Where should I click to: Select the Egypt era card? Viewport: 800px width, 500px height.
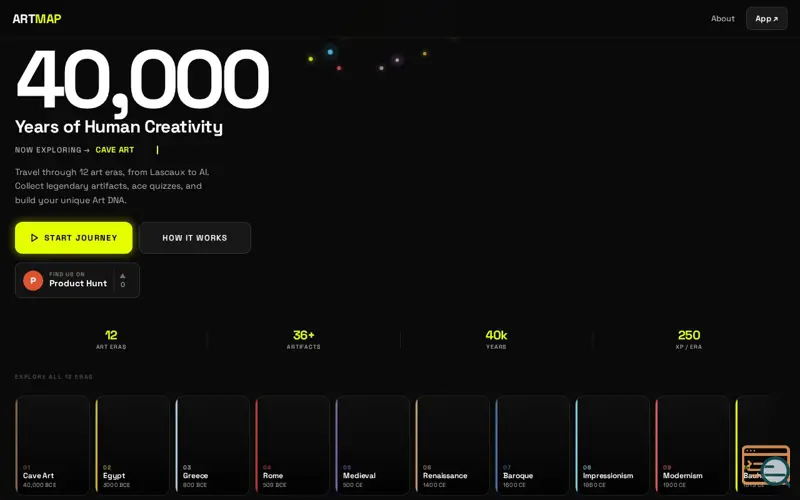click(133, 445)
